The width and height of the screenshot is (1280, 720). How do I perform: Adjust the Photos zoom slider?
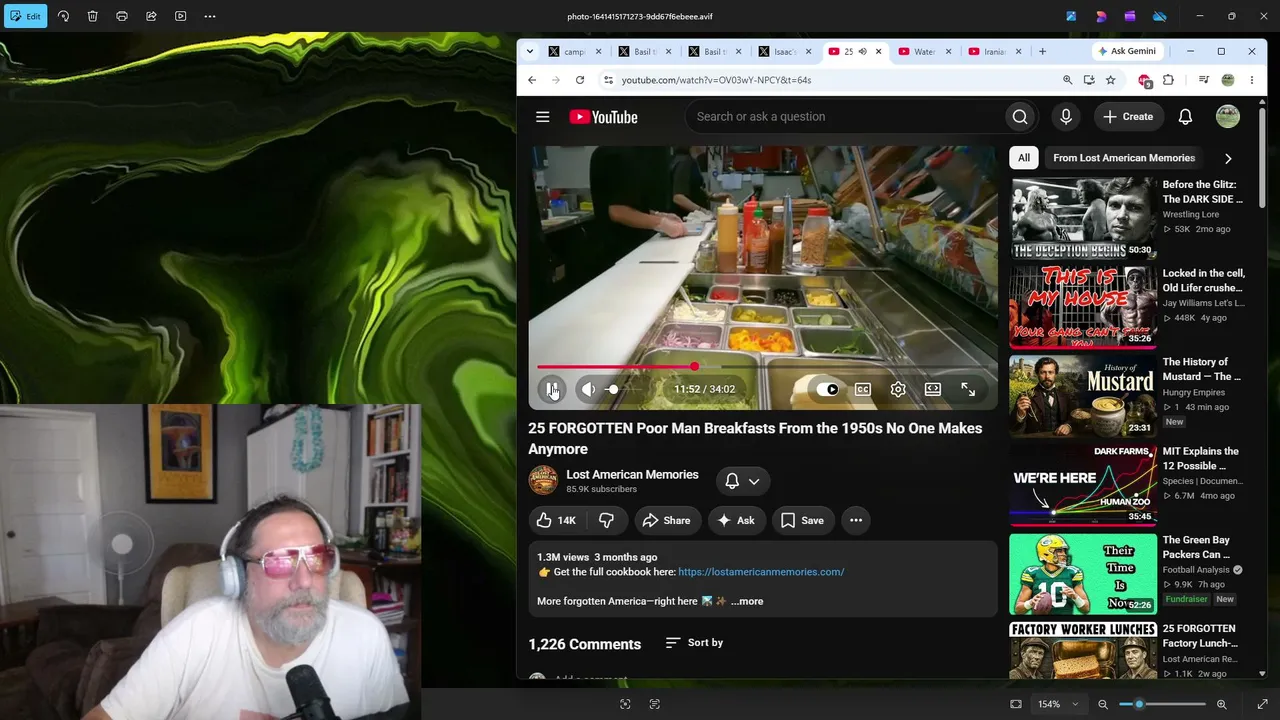click(x=1163, y=704)
